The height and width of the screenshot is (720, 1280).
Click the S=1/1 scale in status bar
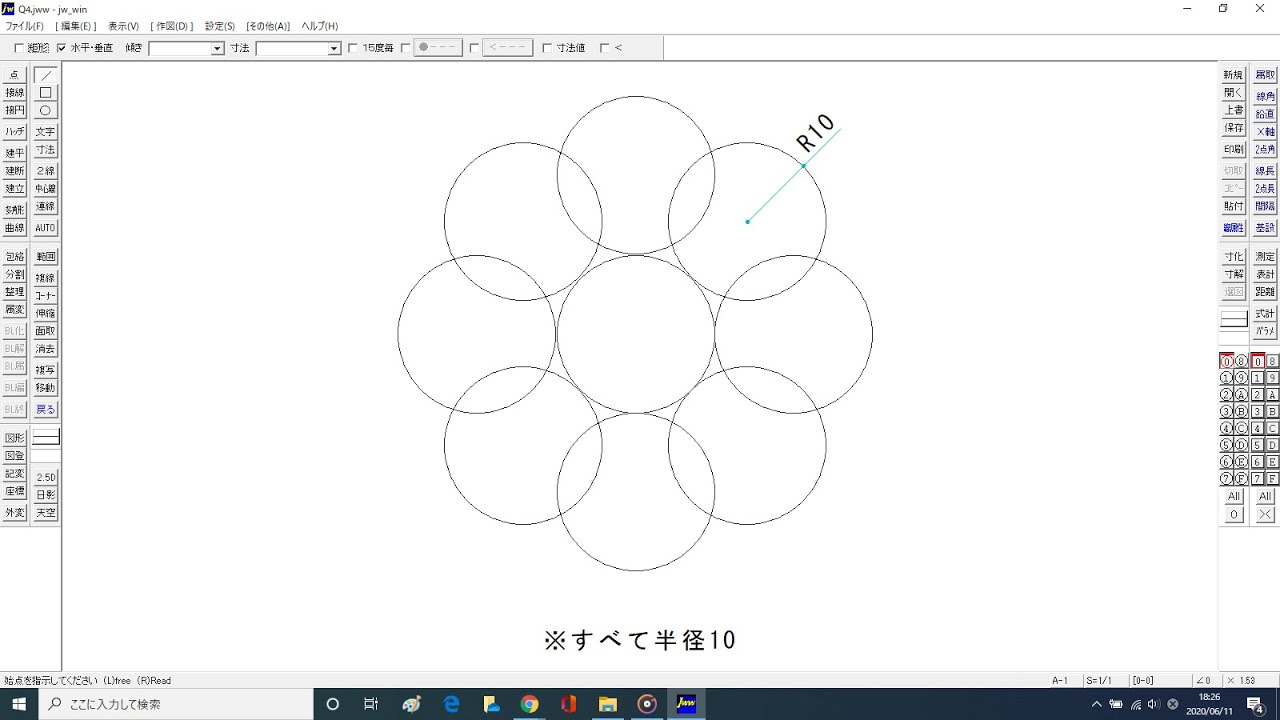(x=1099, y=680)
